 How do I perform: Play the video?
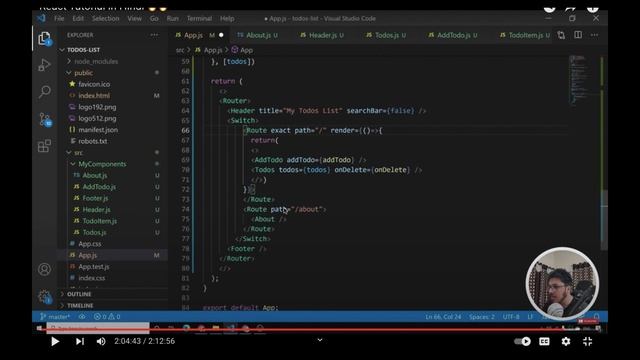coord(55,341)
